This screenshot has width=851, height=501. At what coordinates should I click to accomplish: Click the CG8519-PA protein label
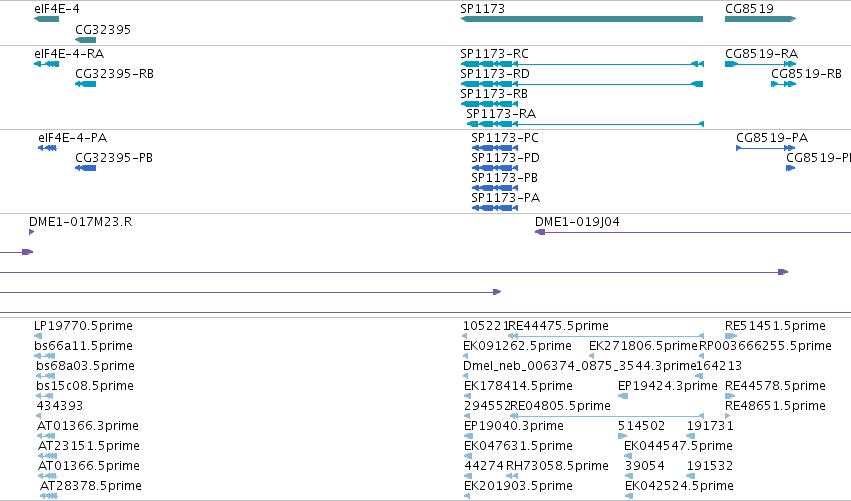point(772,138)
